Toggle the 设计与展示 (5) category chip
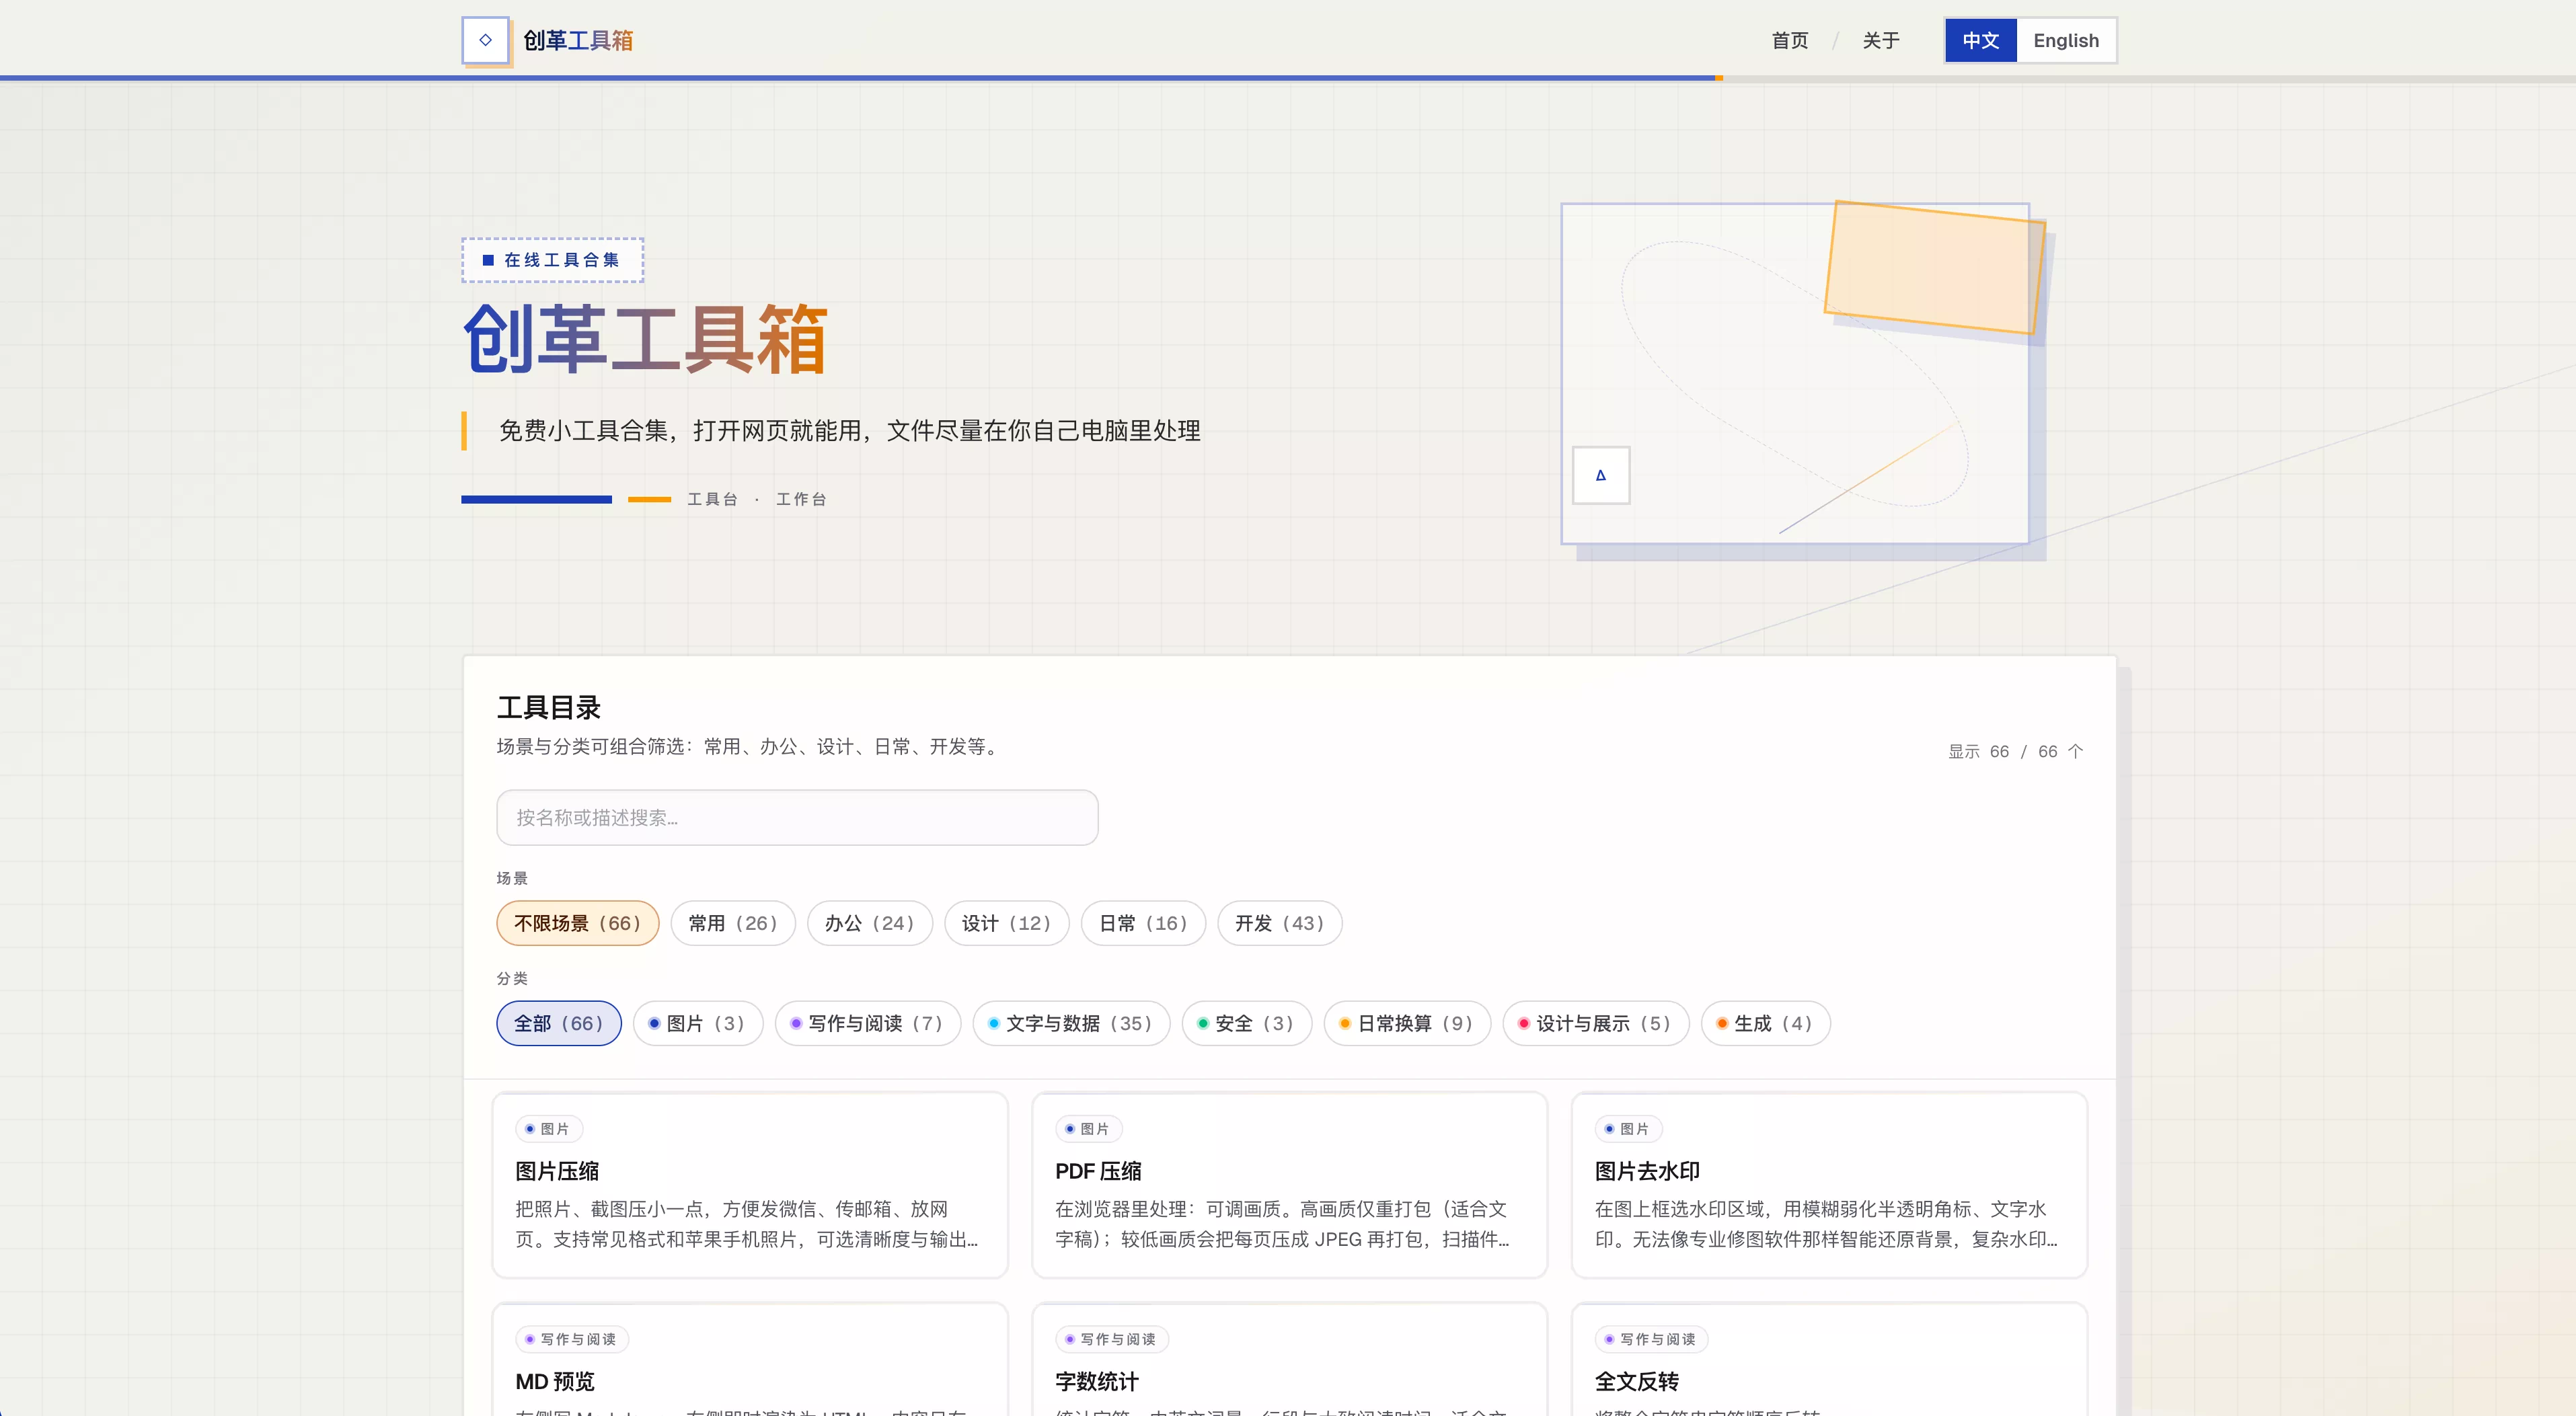Screen dimensions: 2576x1416 [1595, 1023]
